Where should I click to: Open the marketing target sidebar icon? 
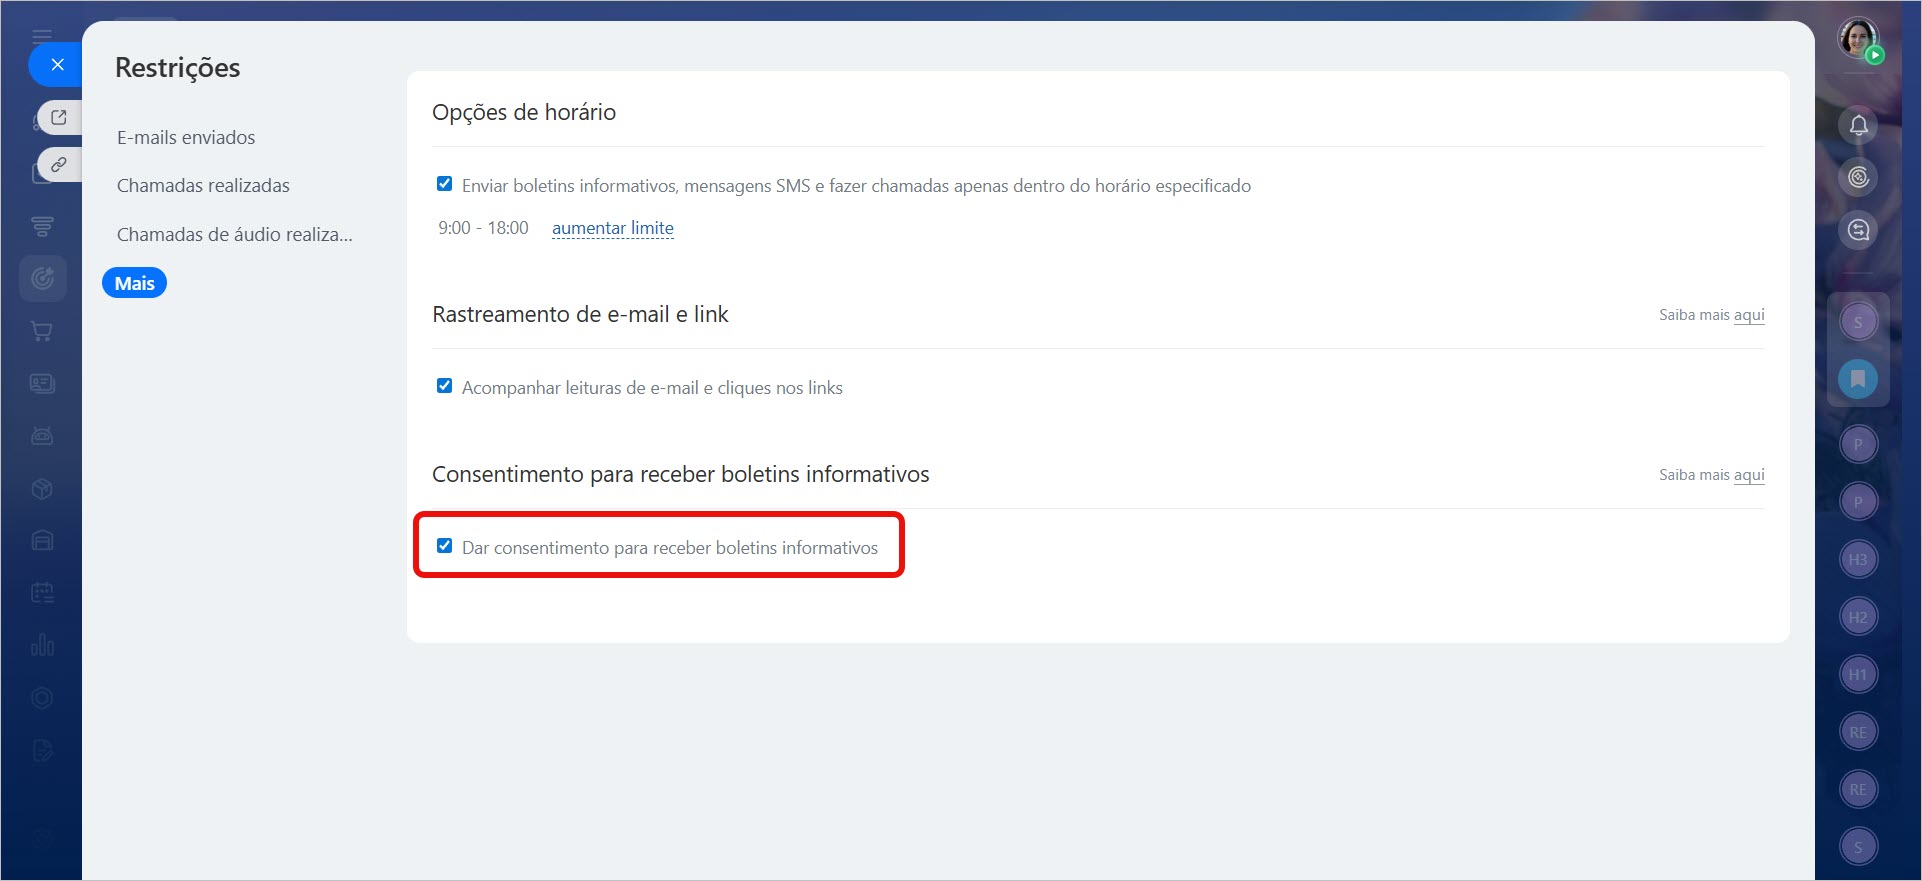(42, 278)
